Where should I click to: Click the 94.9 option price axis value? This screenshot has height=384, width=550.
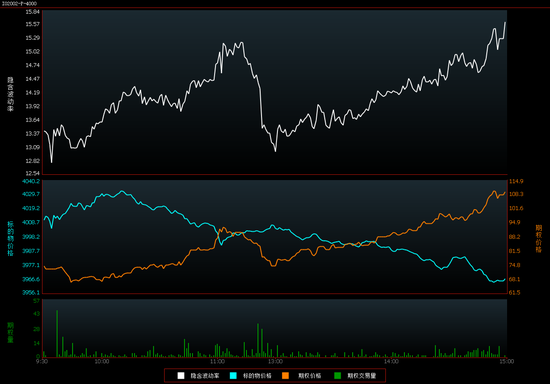click(515, 222)
